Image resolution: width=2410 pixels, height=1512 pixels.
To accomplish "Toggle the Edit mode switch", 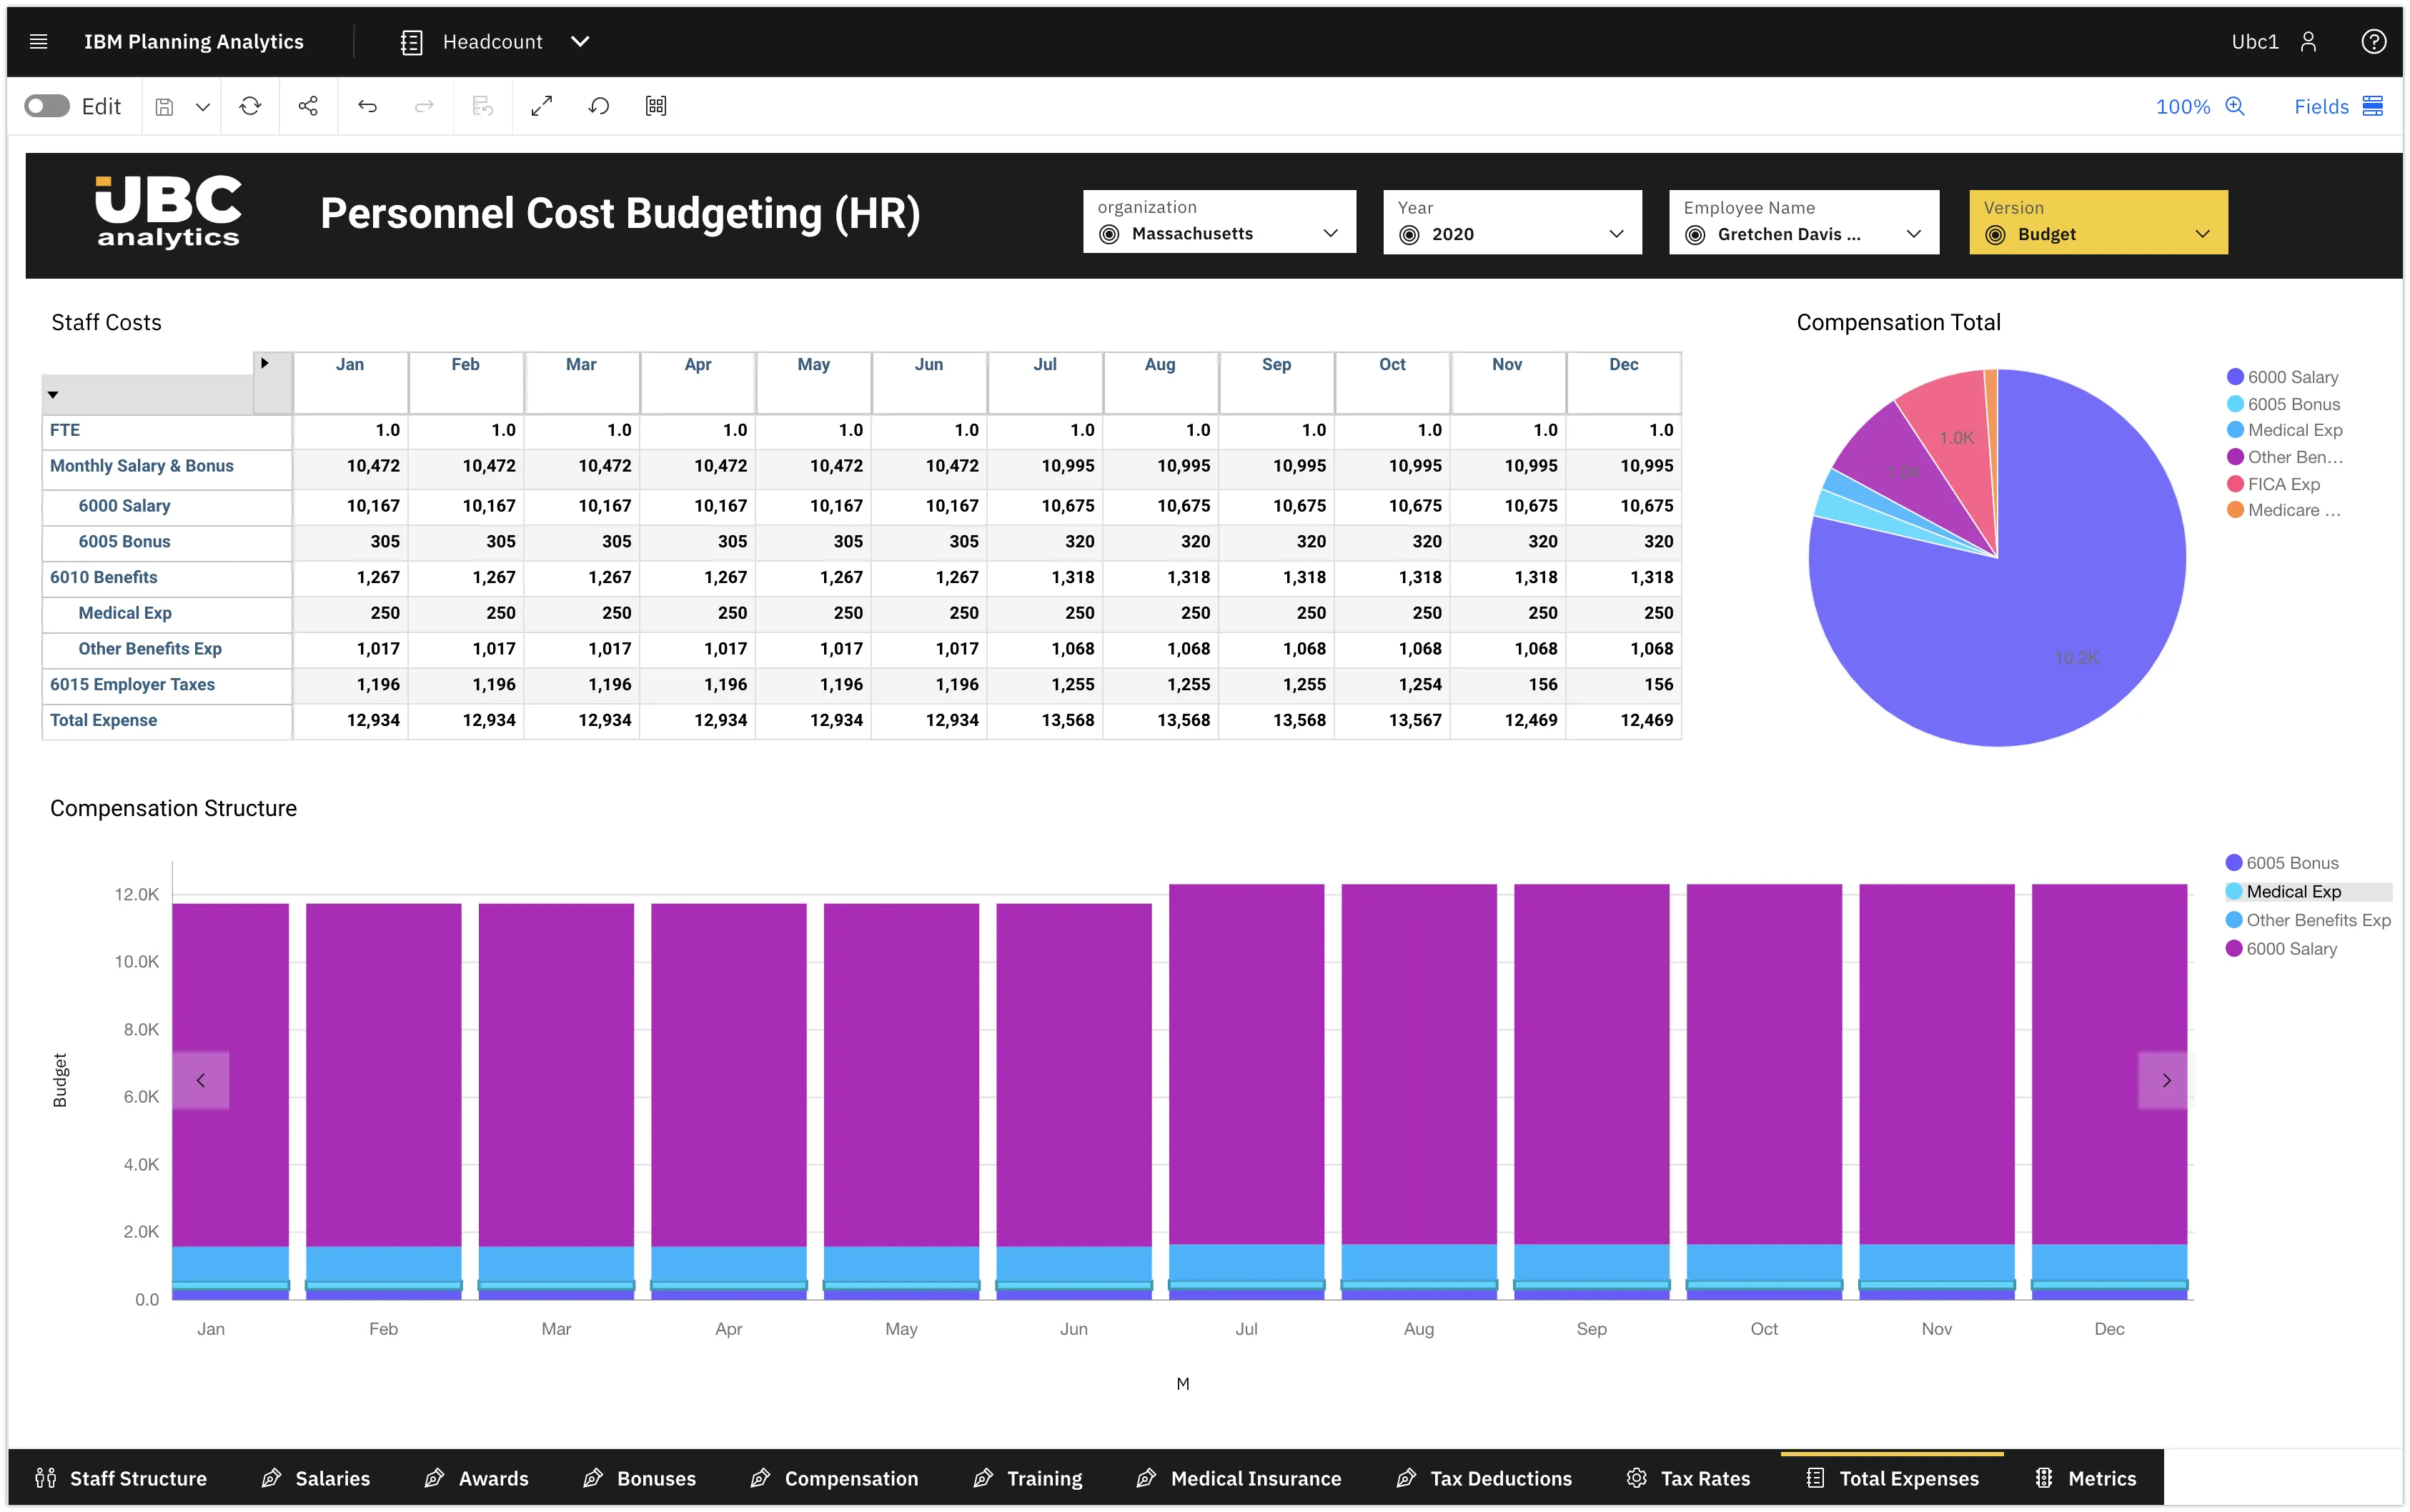I will pos(47,106).
